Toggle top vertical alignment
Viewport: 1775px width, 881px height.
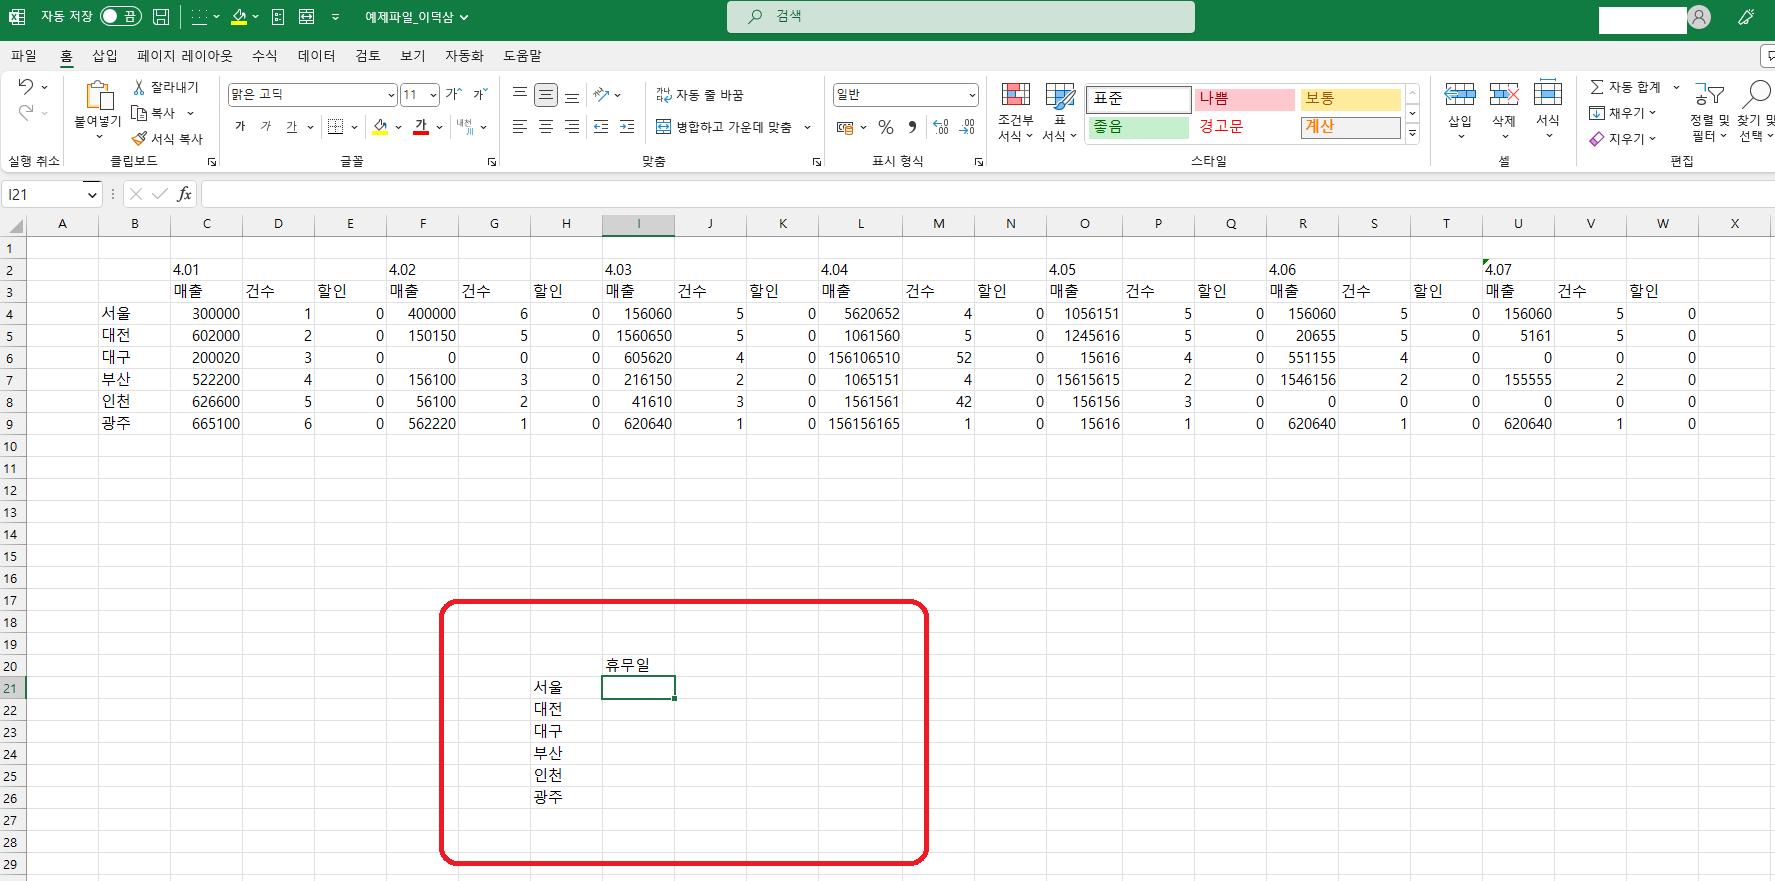[x=520, y=95]
